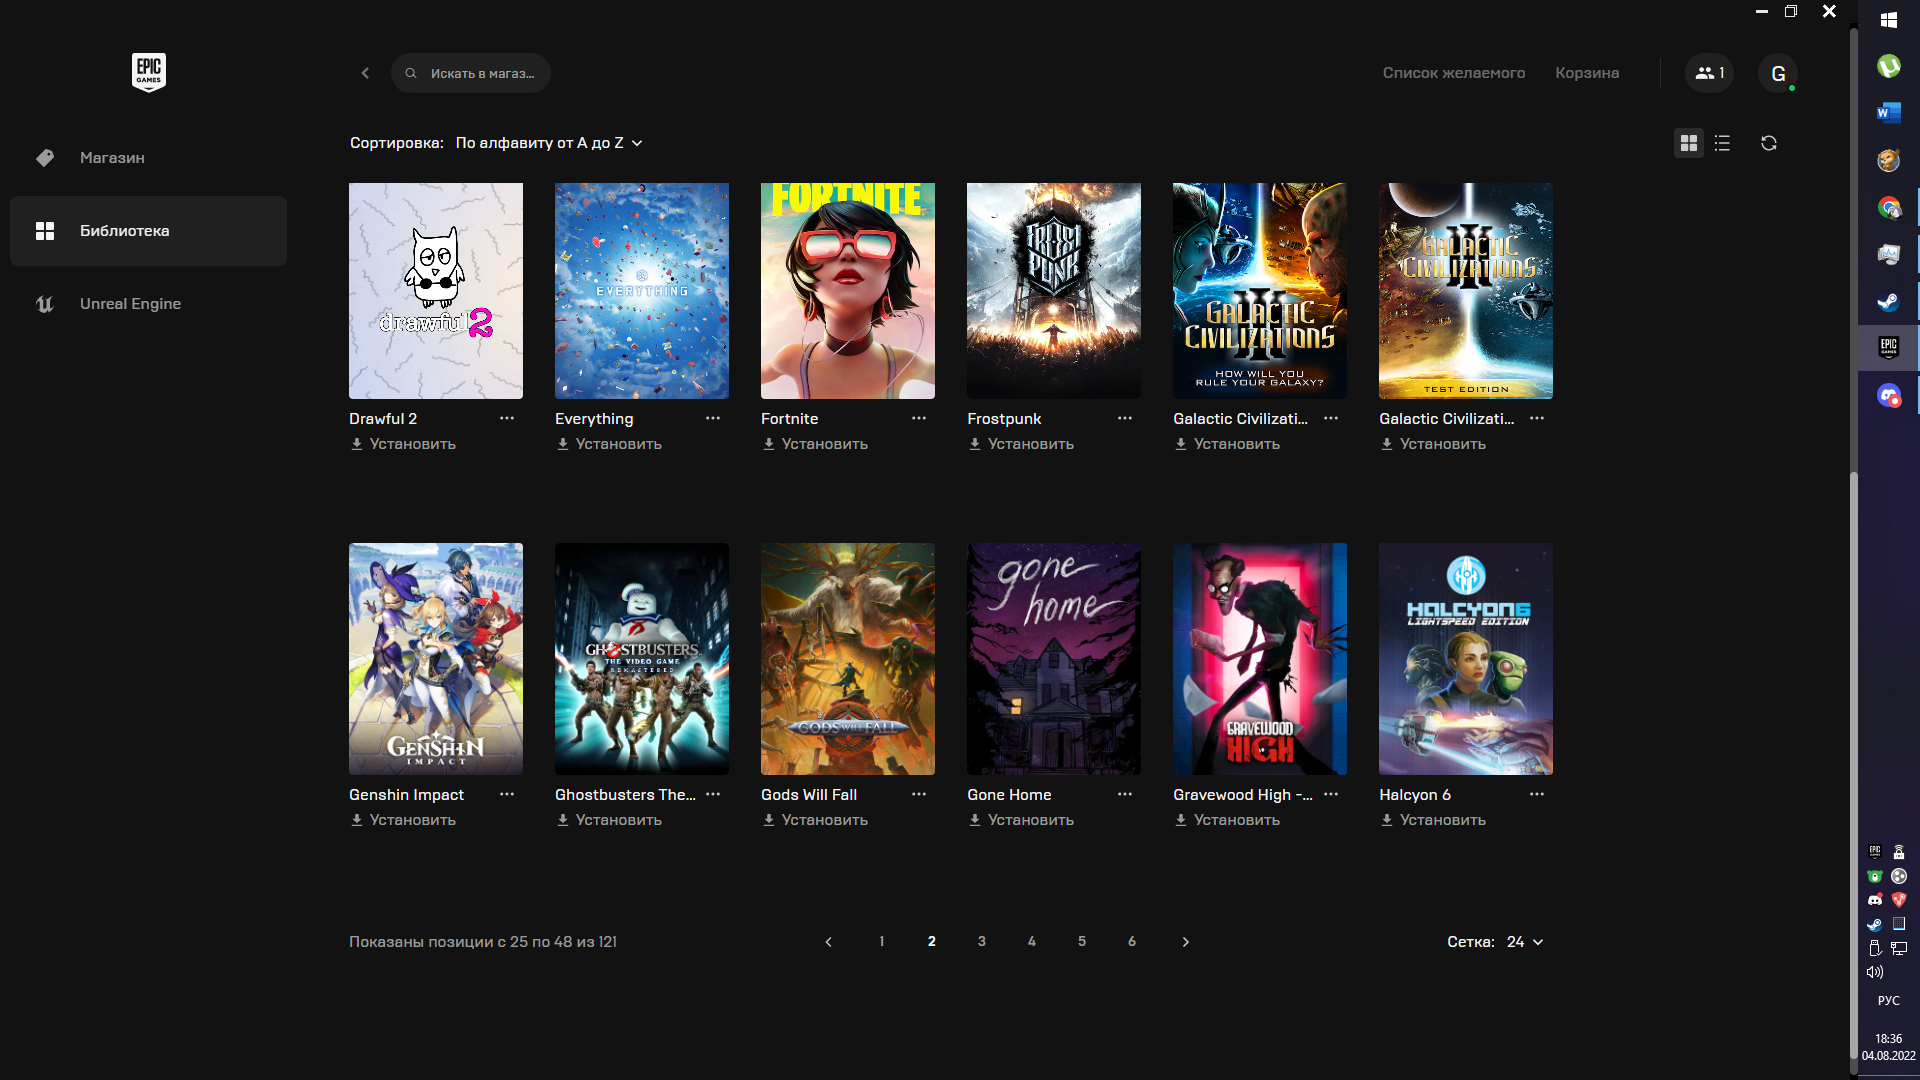This screenshot has width=1920, height=1080.
Task: Install Drawful 2 via Установить
Action: [403, 444]
